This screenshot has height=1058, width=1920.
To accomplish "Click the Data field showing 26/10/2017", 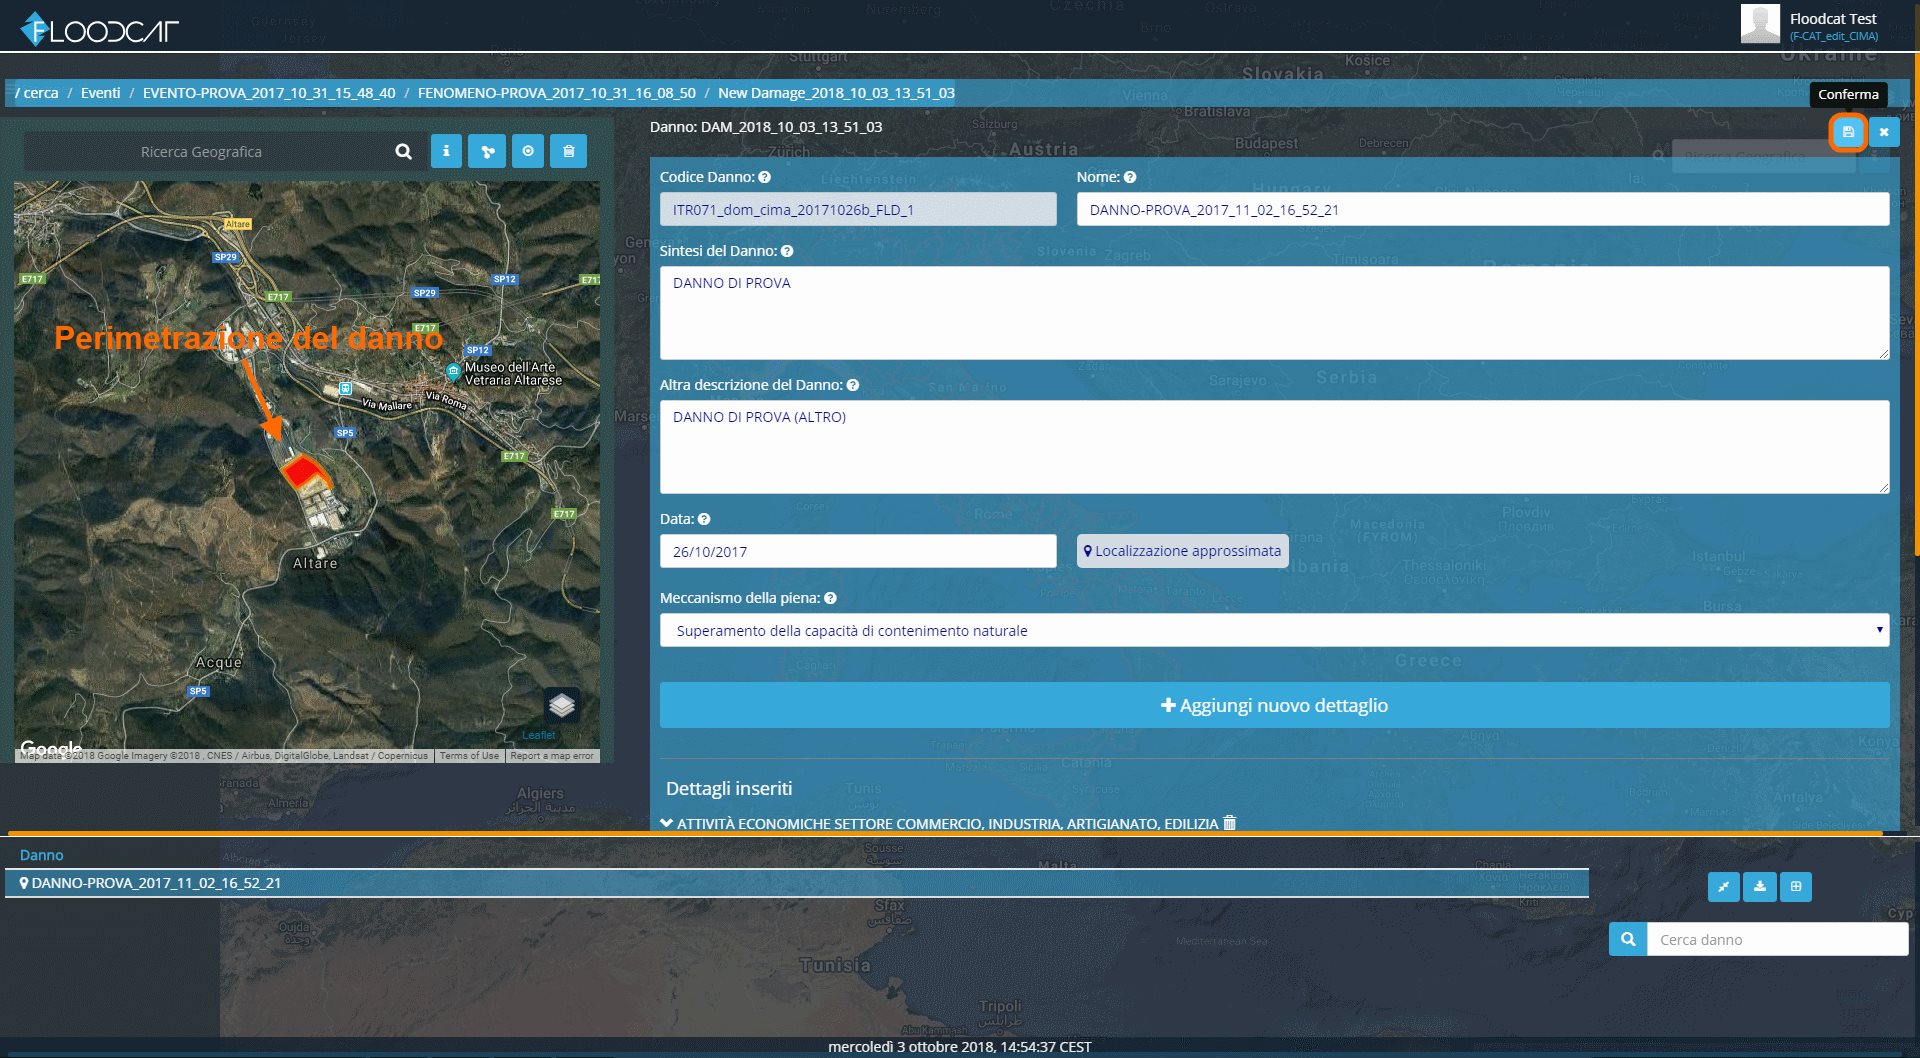I will pos(858,551).
